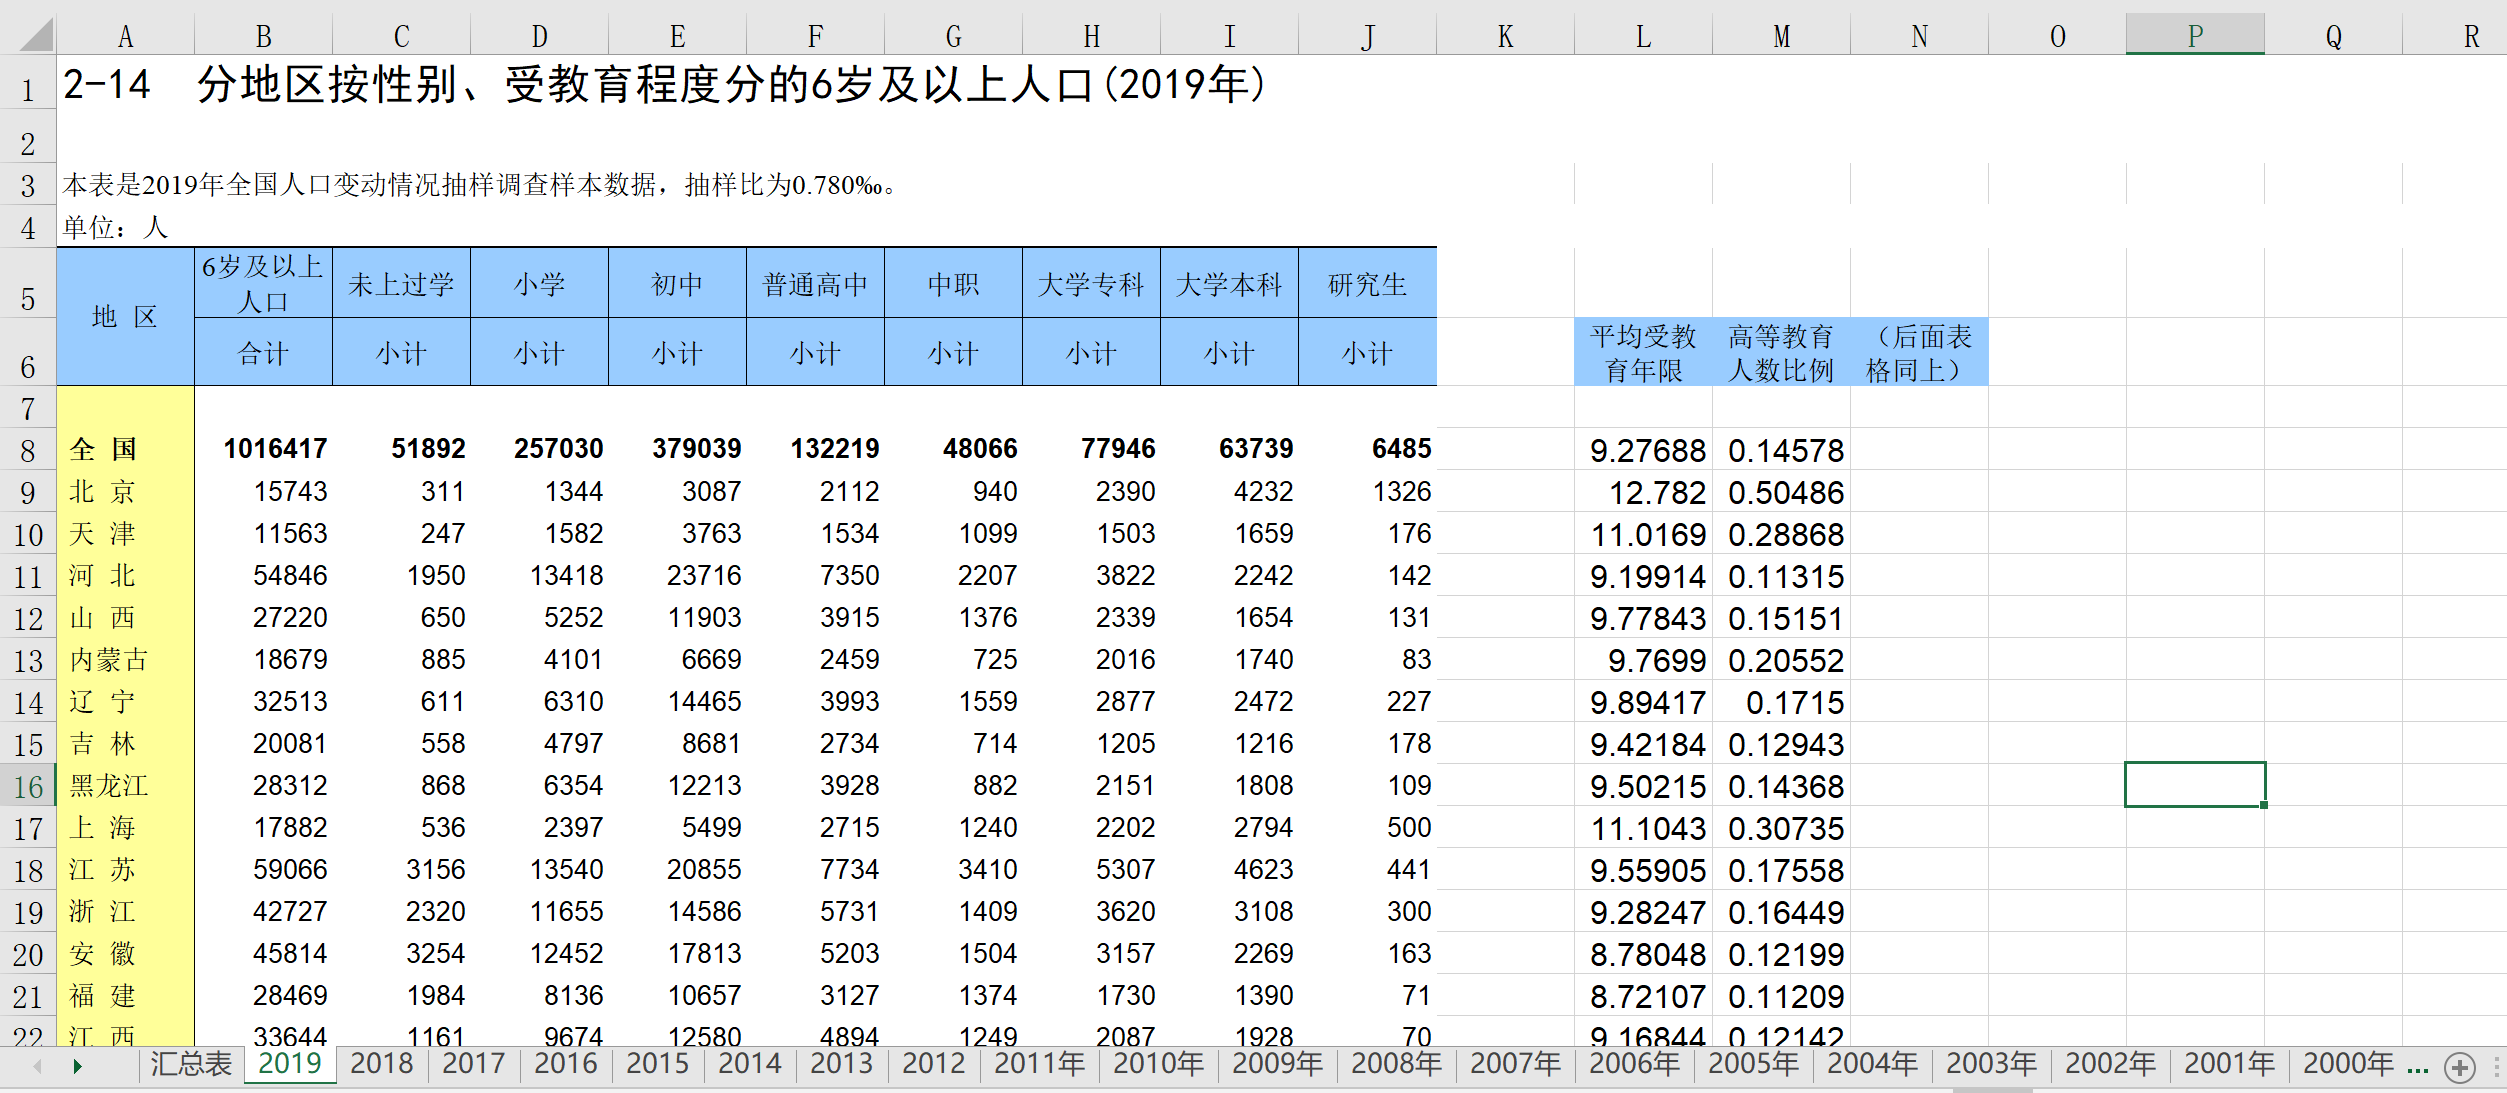Viewport: 2507px width, 1093px height.
Task: Add a new sheet with plus icon
Action: click(2459, 1067)
